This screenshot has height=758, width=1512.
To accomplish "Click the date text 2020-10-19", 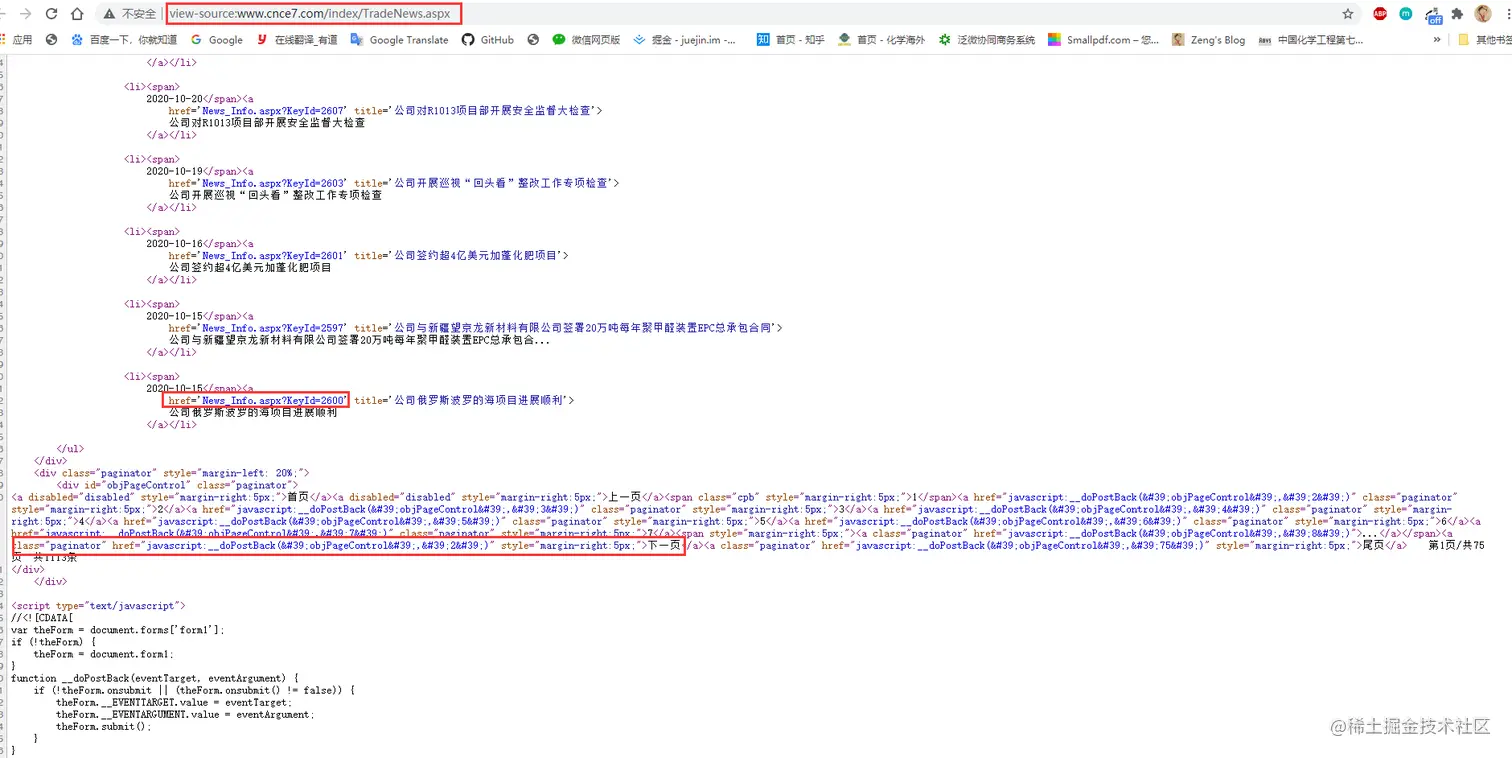I will (x=175, y=171).
